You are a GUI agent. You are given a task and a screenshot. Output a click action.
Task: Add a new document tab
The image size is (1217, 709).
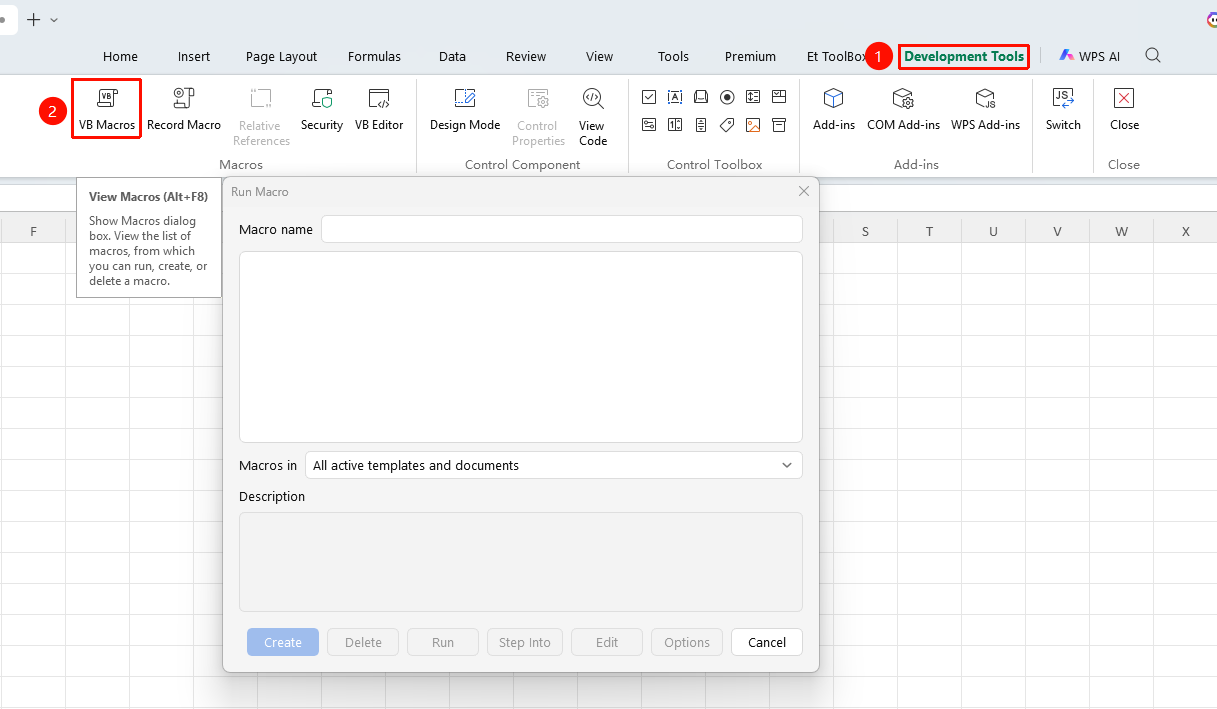[34, 20]
